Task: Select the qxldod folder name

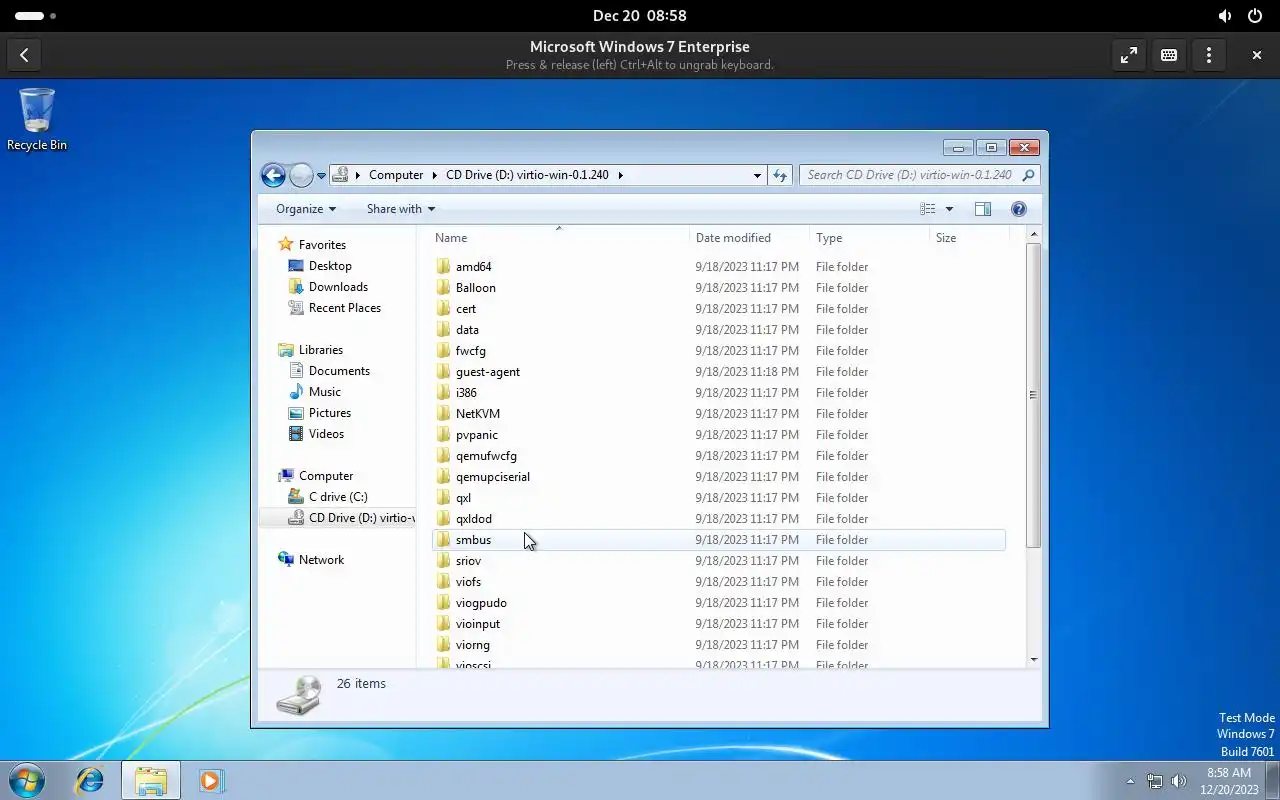Action: pyautogui.click(x=474, y=519)
